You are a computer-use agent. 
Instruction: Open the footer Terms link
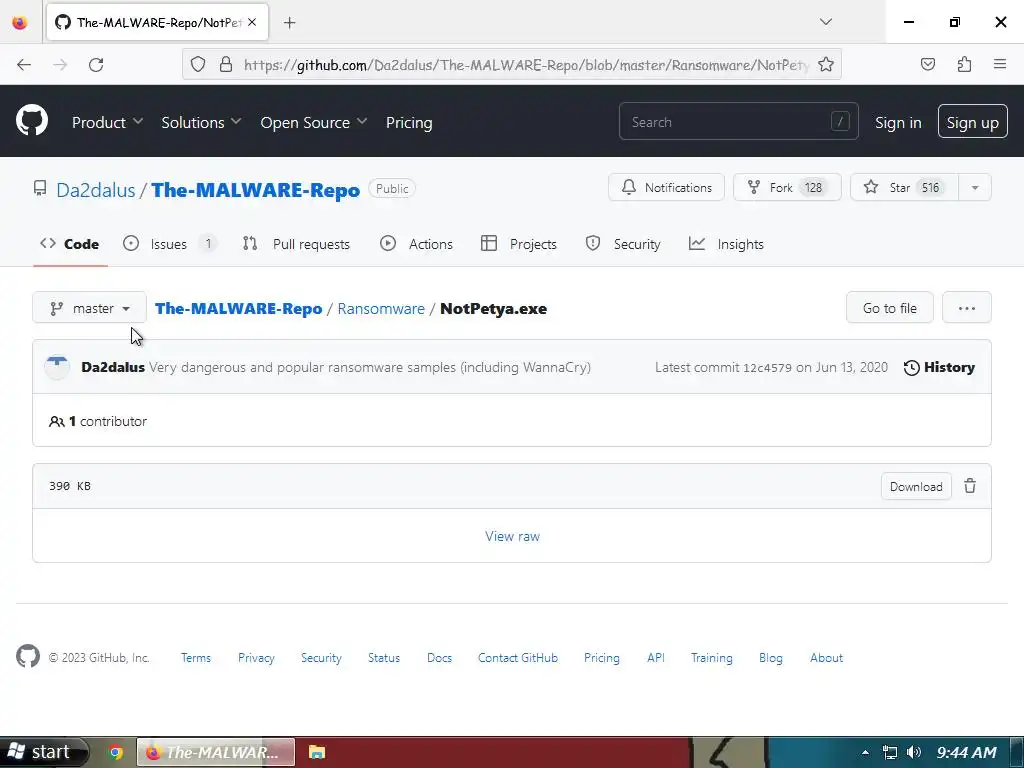[x=196, y=658]
